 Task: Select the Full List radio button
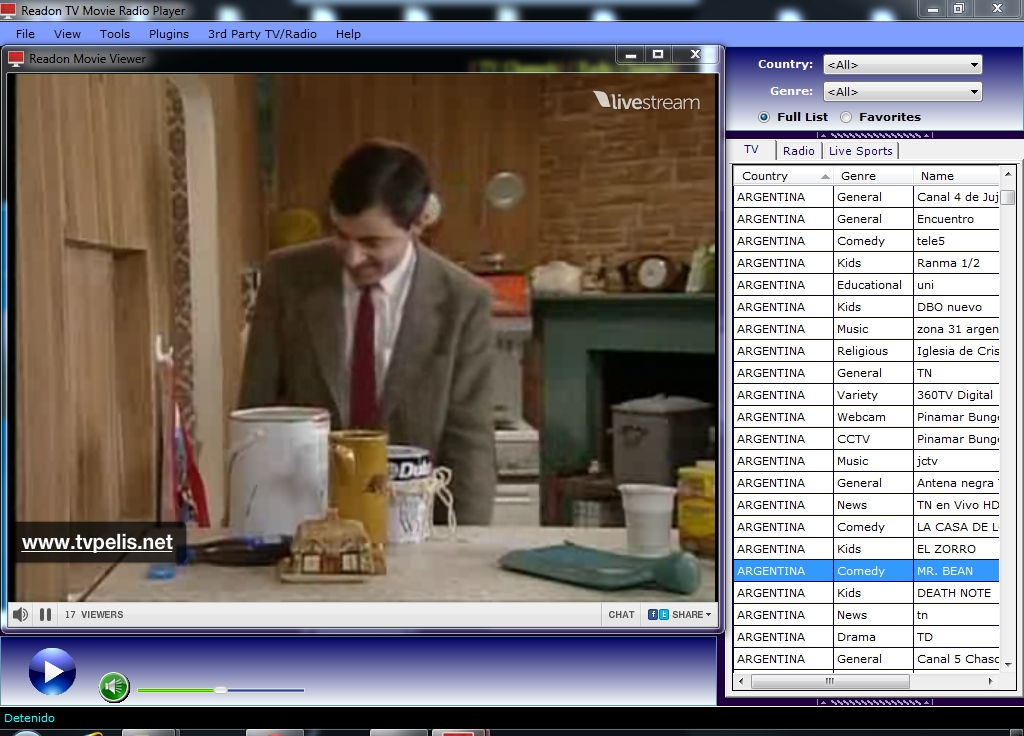[763, 117]
